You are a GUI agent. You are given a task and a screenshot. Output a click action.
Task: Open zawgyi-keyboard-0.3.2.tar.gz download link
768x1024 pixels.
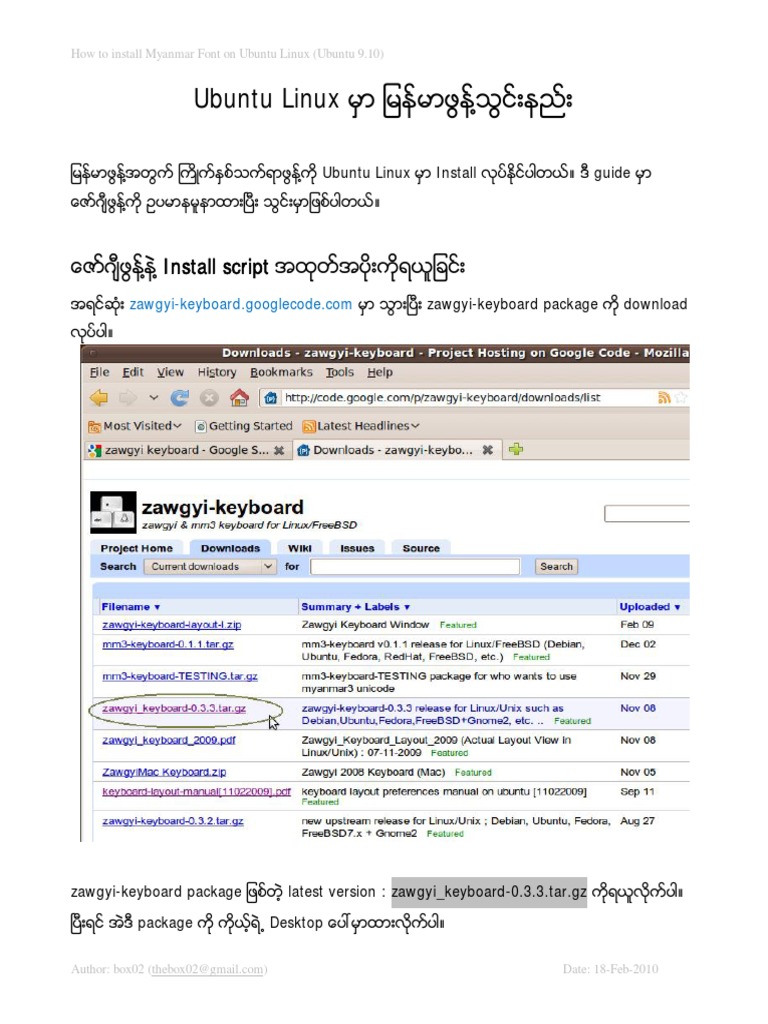tap(172, 822)
